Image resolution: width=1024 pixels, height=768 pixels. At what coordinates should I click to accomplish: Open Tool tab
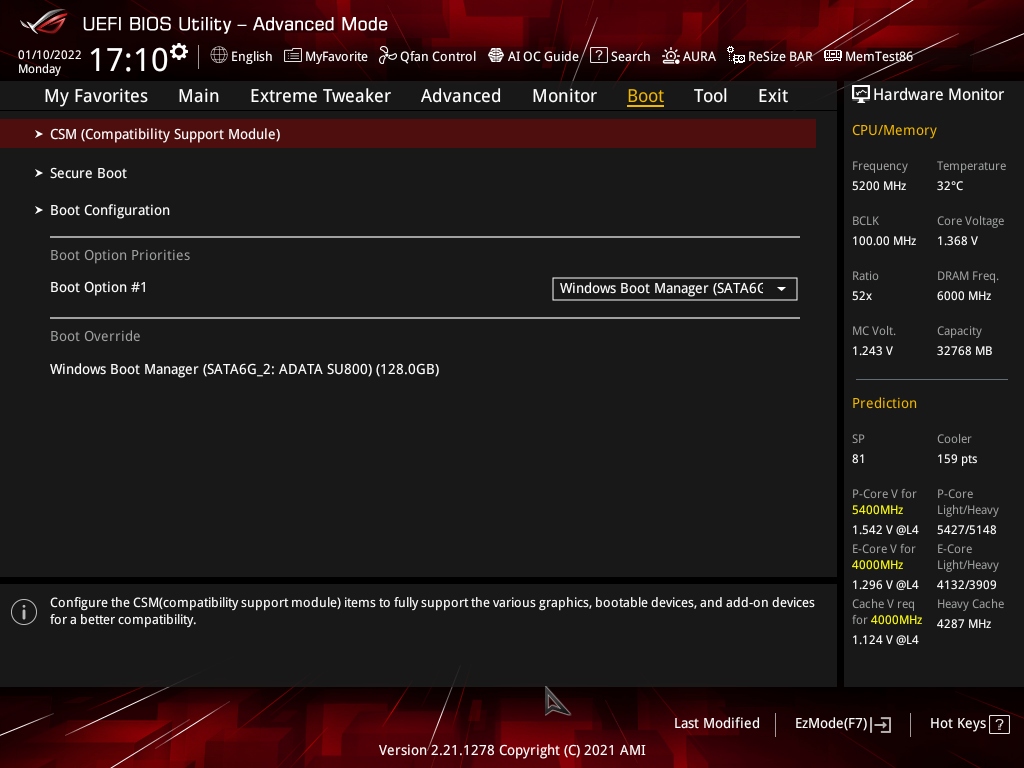tap(710, 96)
